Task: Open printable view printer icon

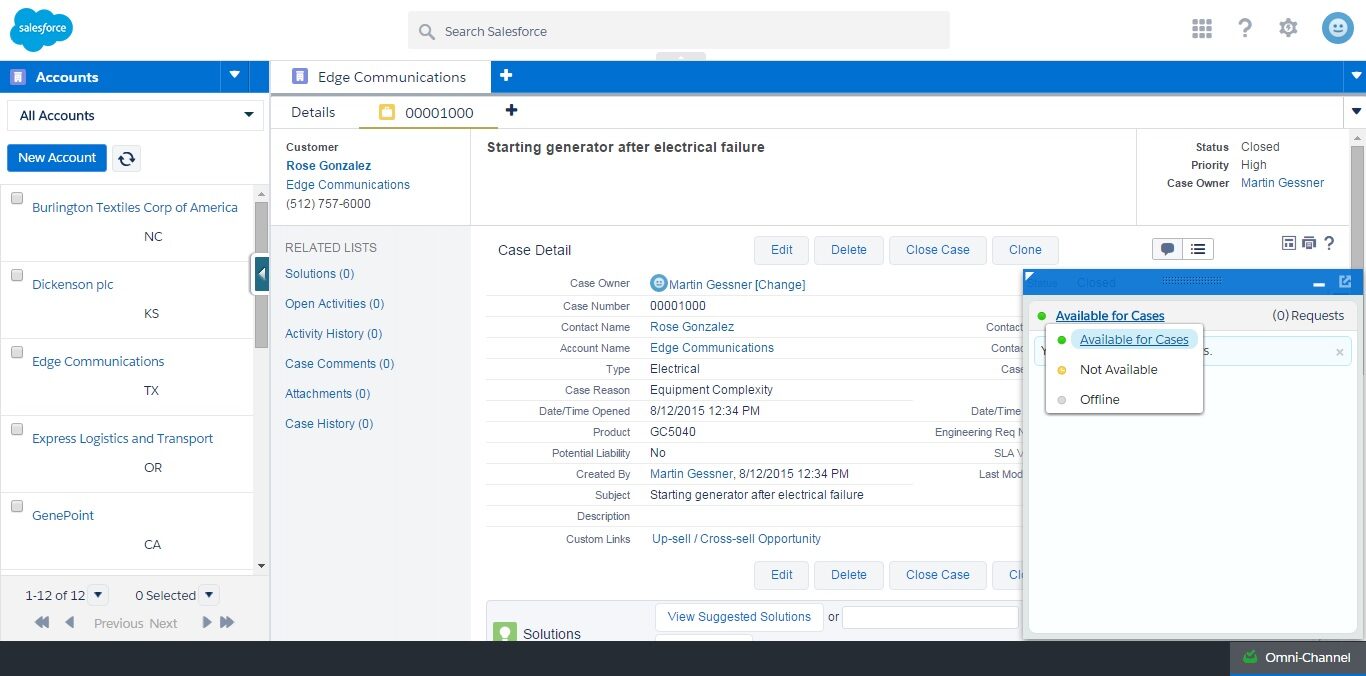Action: pyautogui.click(x=1309, y=243)
